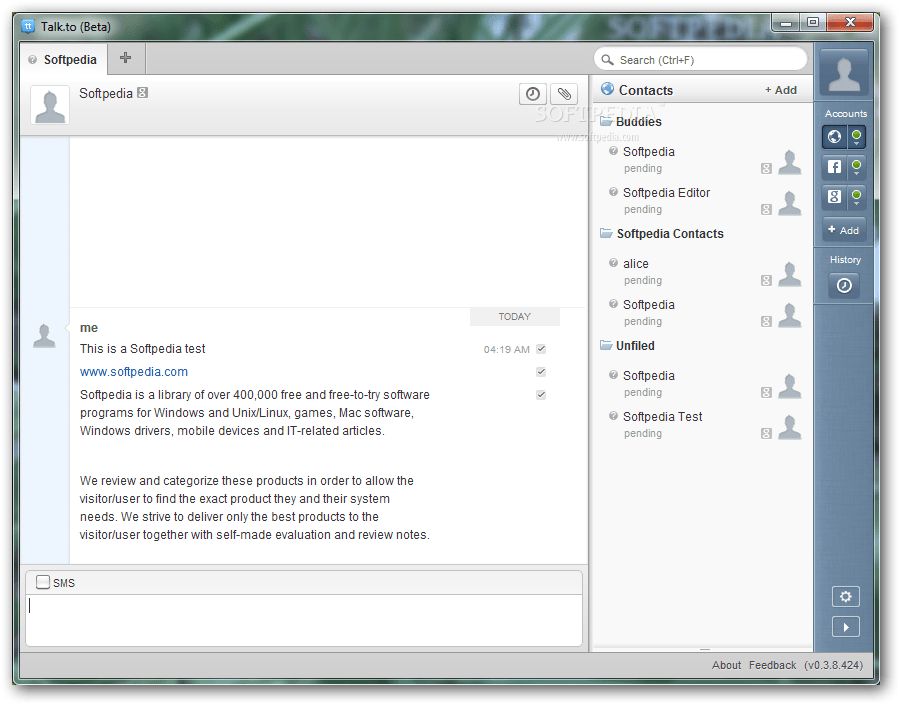Open chat history clock icon in conversation header
The image size is (900, 705).
click(x=533, y=94)
